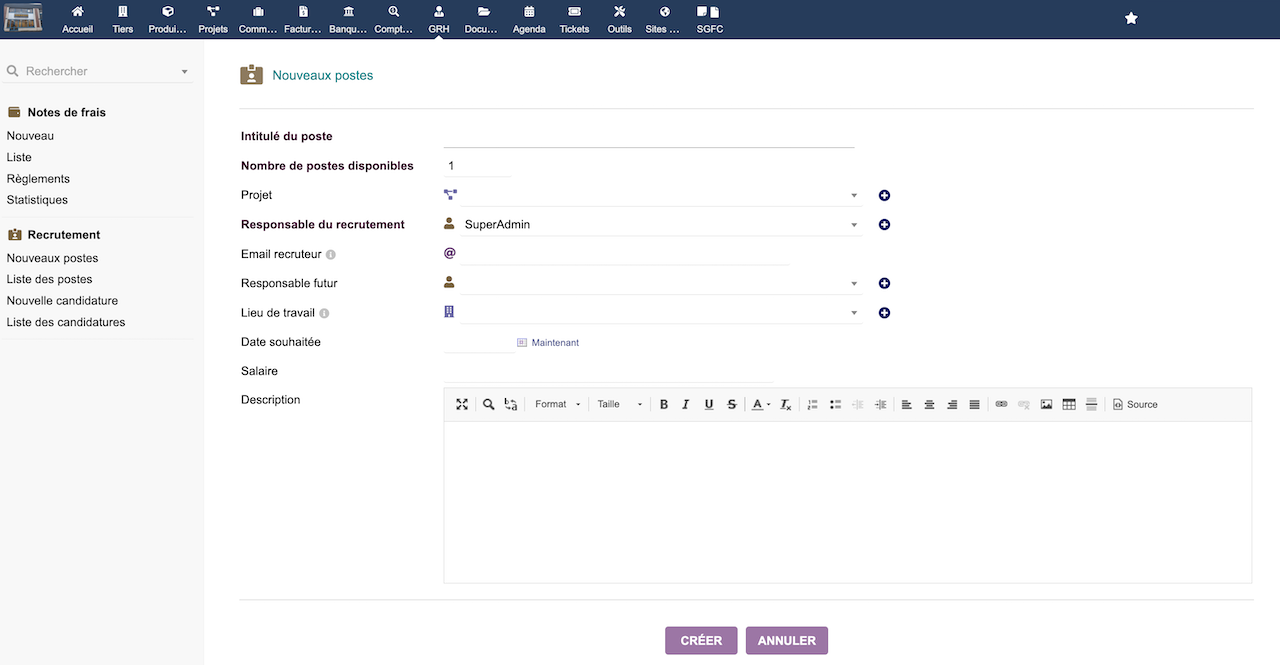Open the Taille size dropdown
Image resolution: width=1280 pixels, height=665 pixels.
[x=619, y=404]
